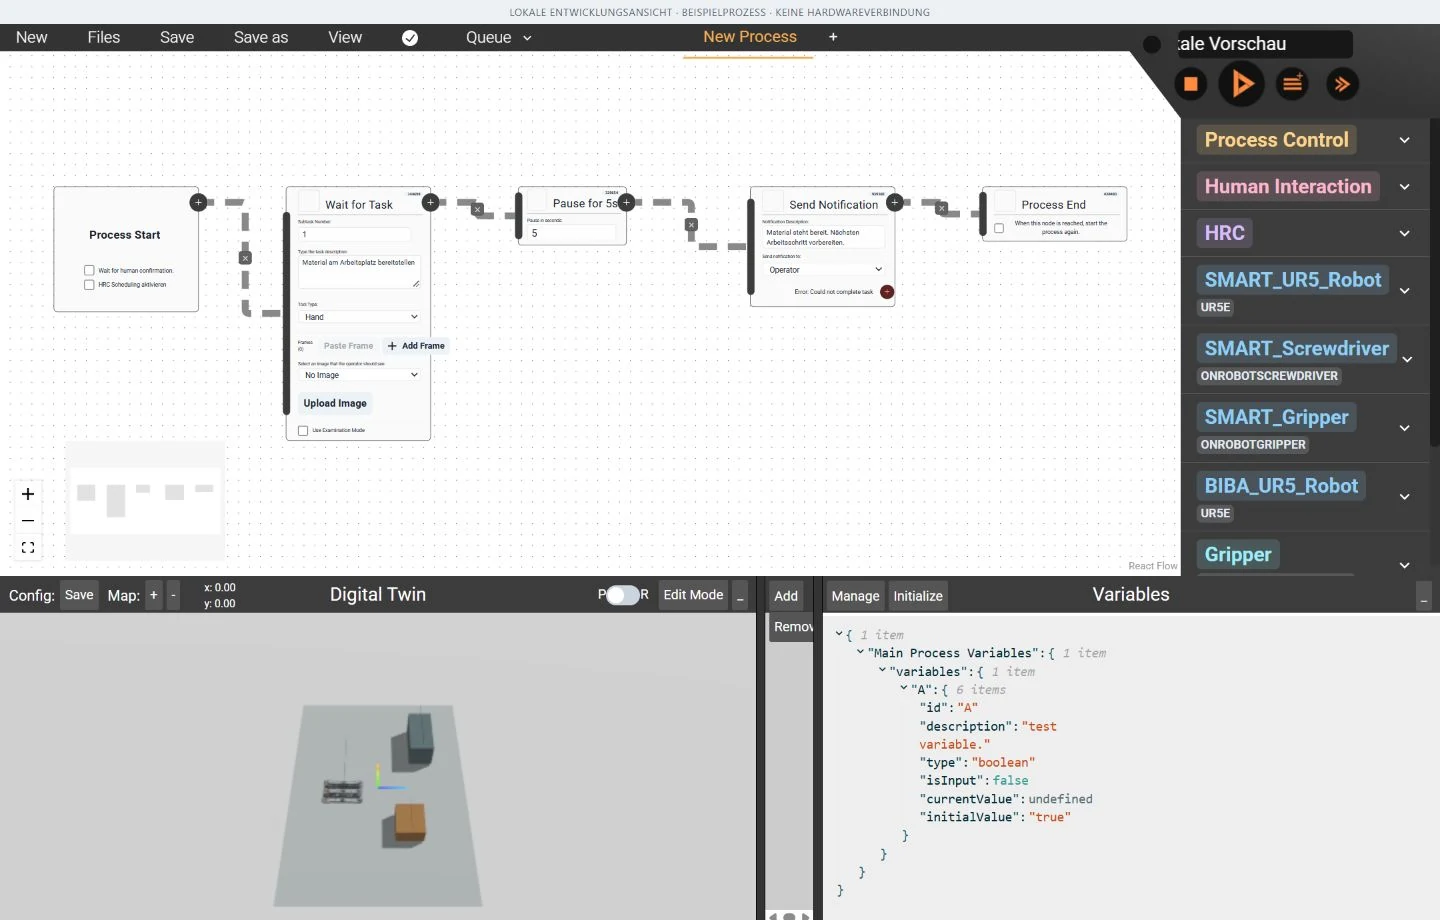Click Save as in the menu bar
1440x920 pixels.
click(x=261, y=38)
